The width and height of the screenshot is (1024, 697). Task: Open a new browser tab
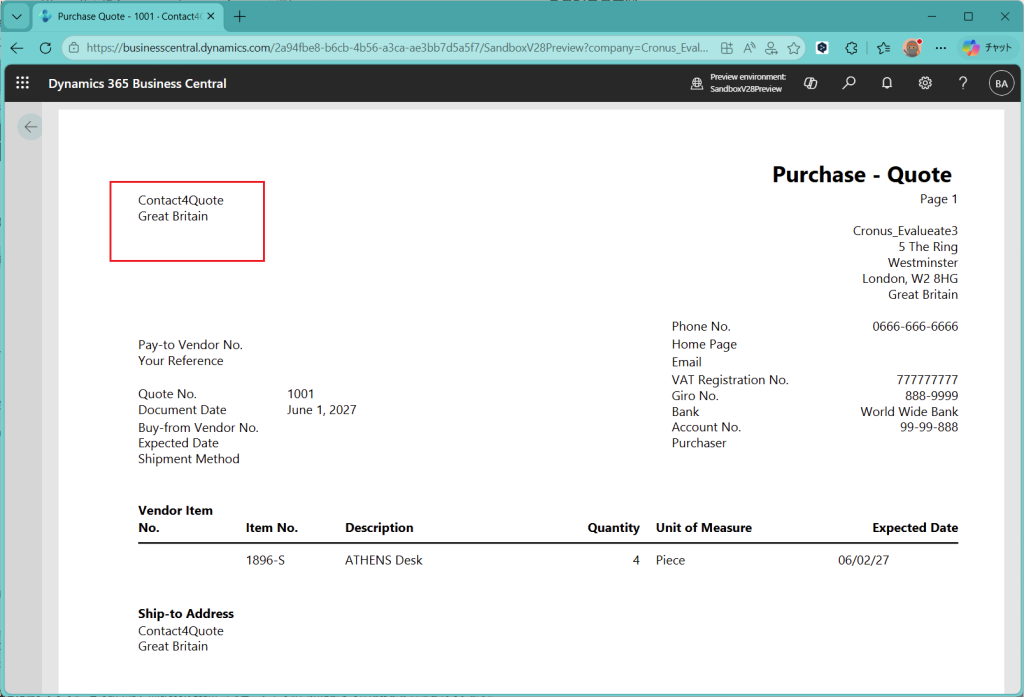tap(240, 16)
